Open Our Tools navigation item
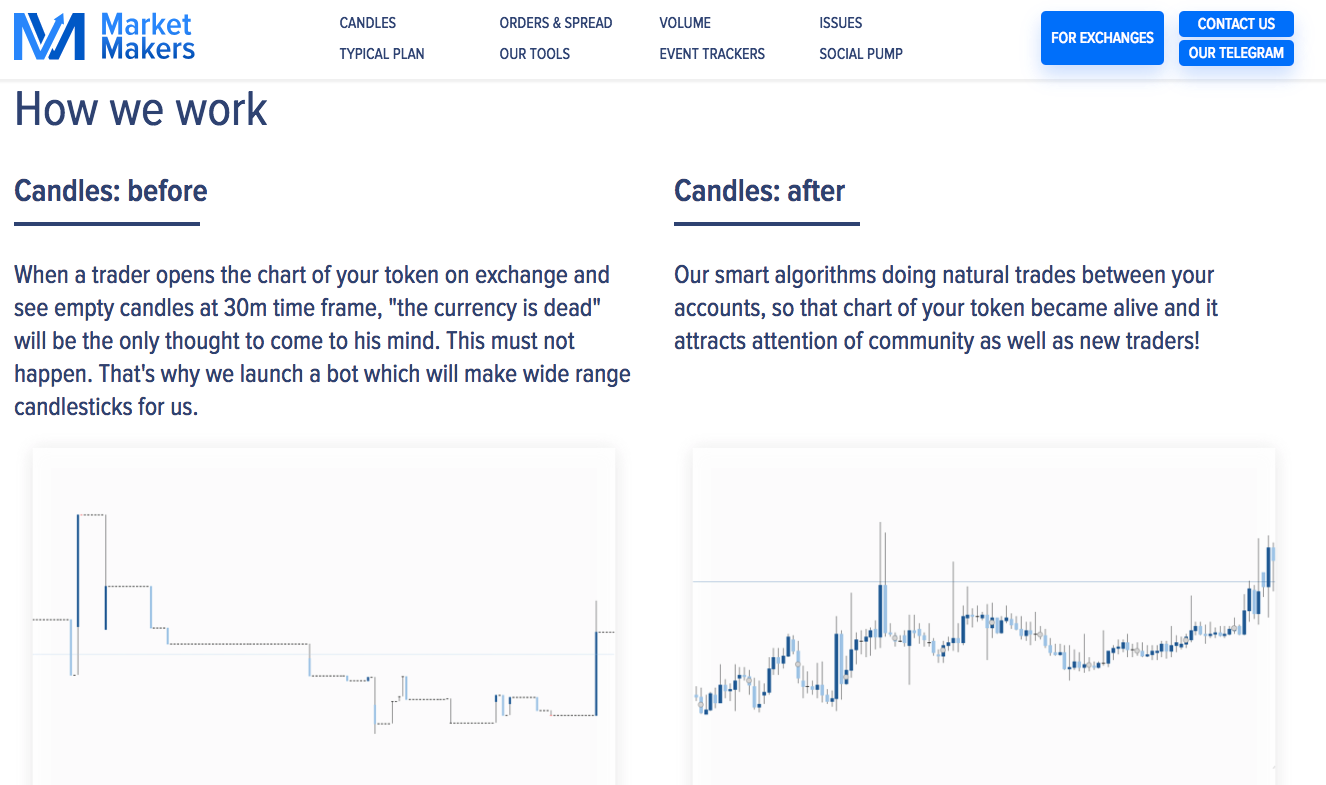This screenshot has height=785, width=1326. click(534, 54)
